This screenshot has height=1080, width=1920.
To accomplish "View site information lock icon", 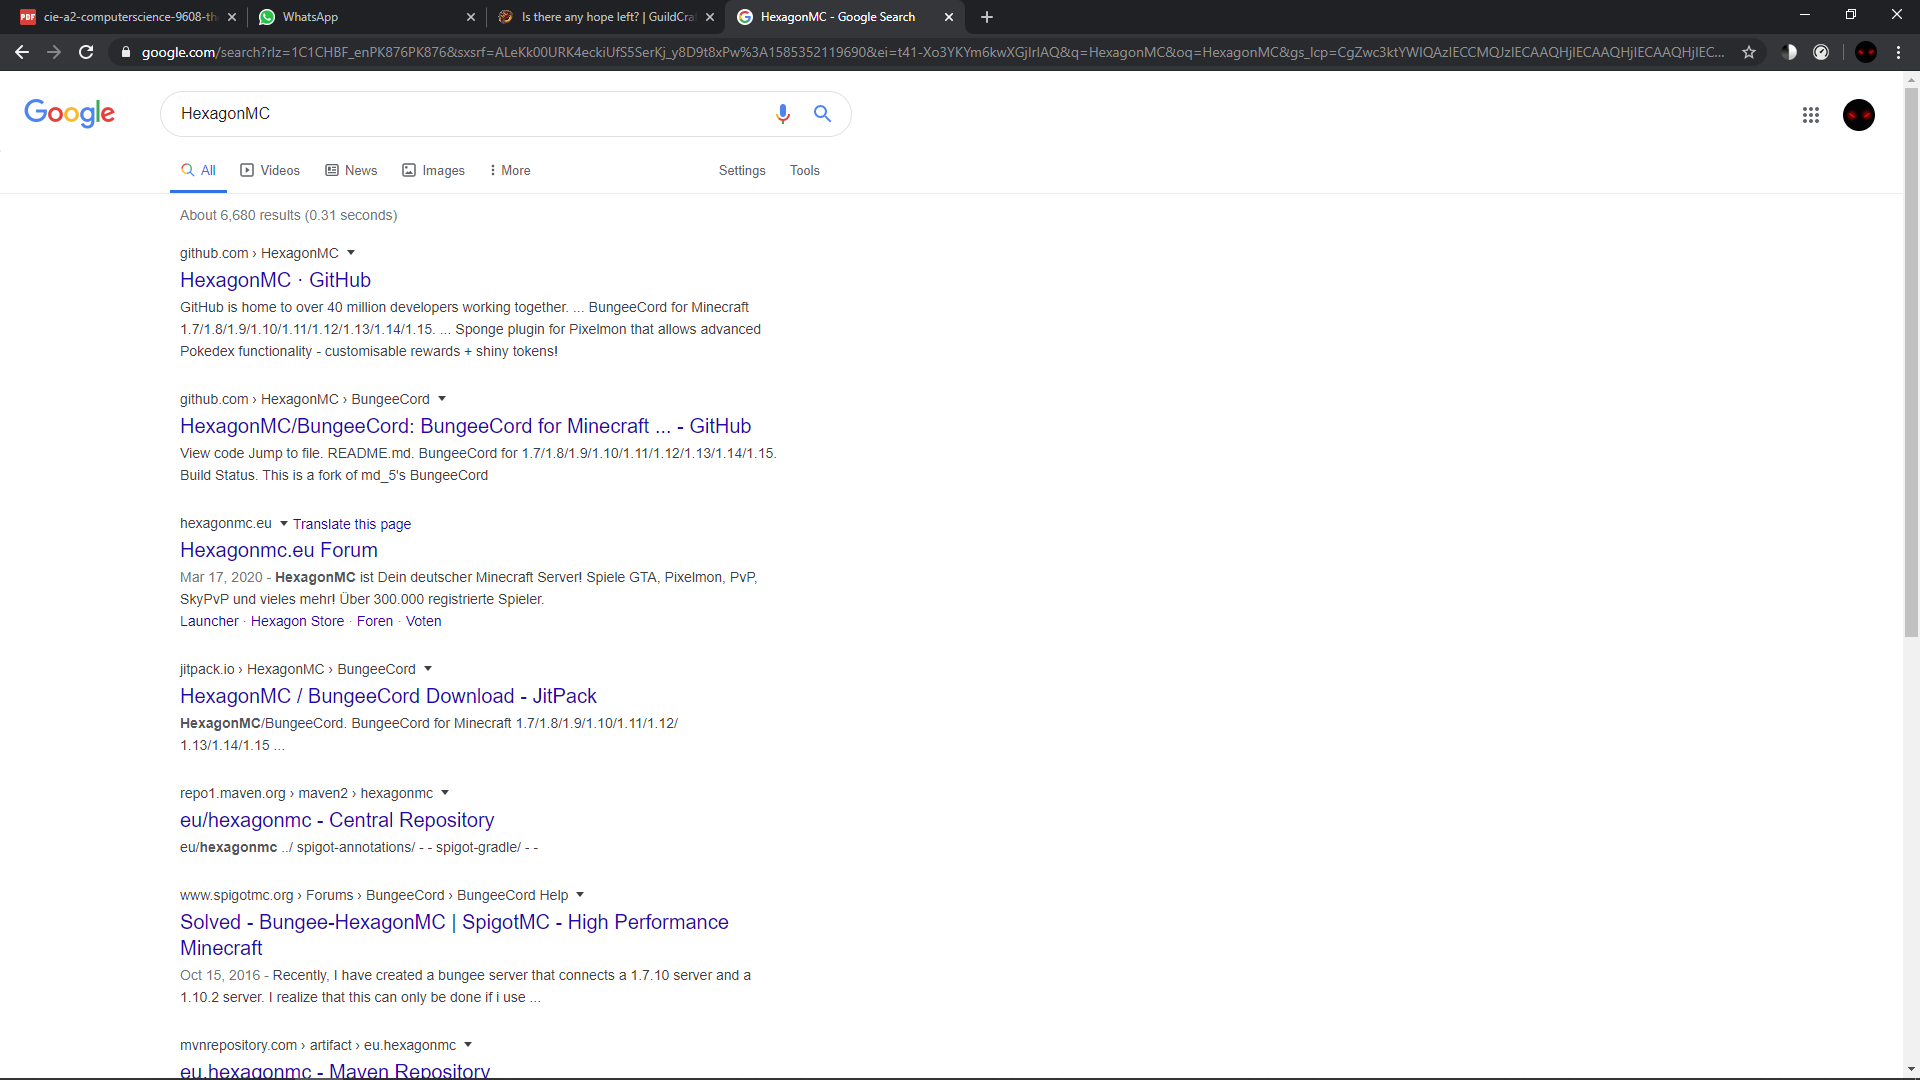I will click(x=125, y=52).
